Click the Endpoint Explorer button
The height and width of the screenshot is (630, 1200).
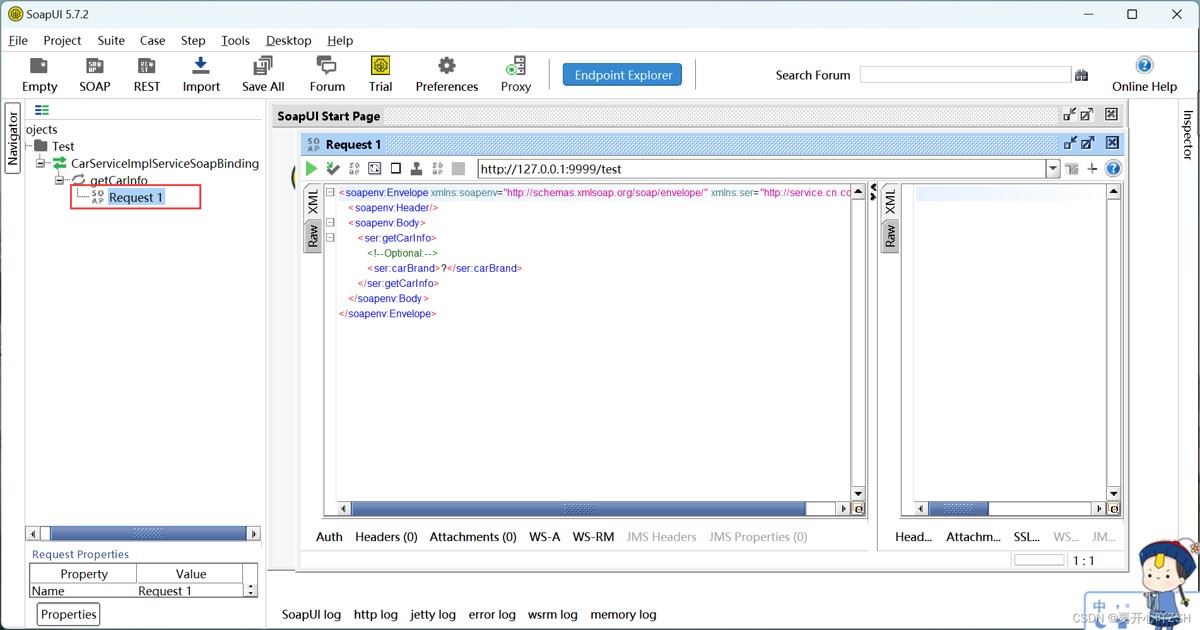point(622,75)
